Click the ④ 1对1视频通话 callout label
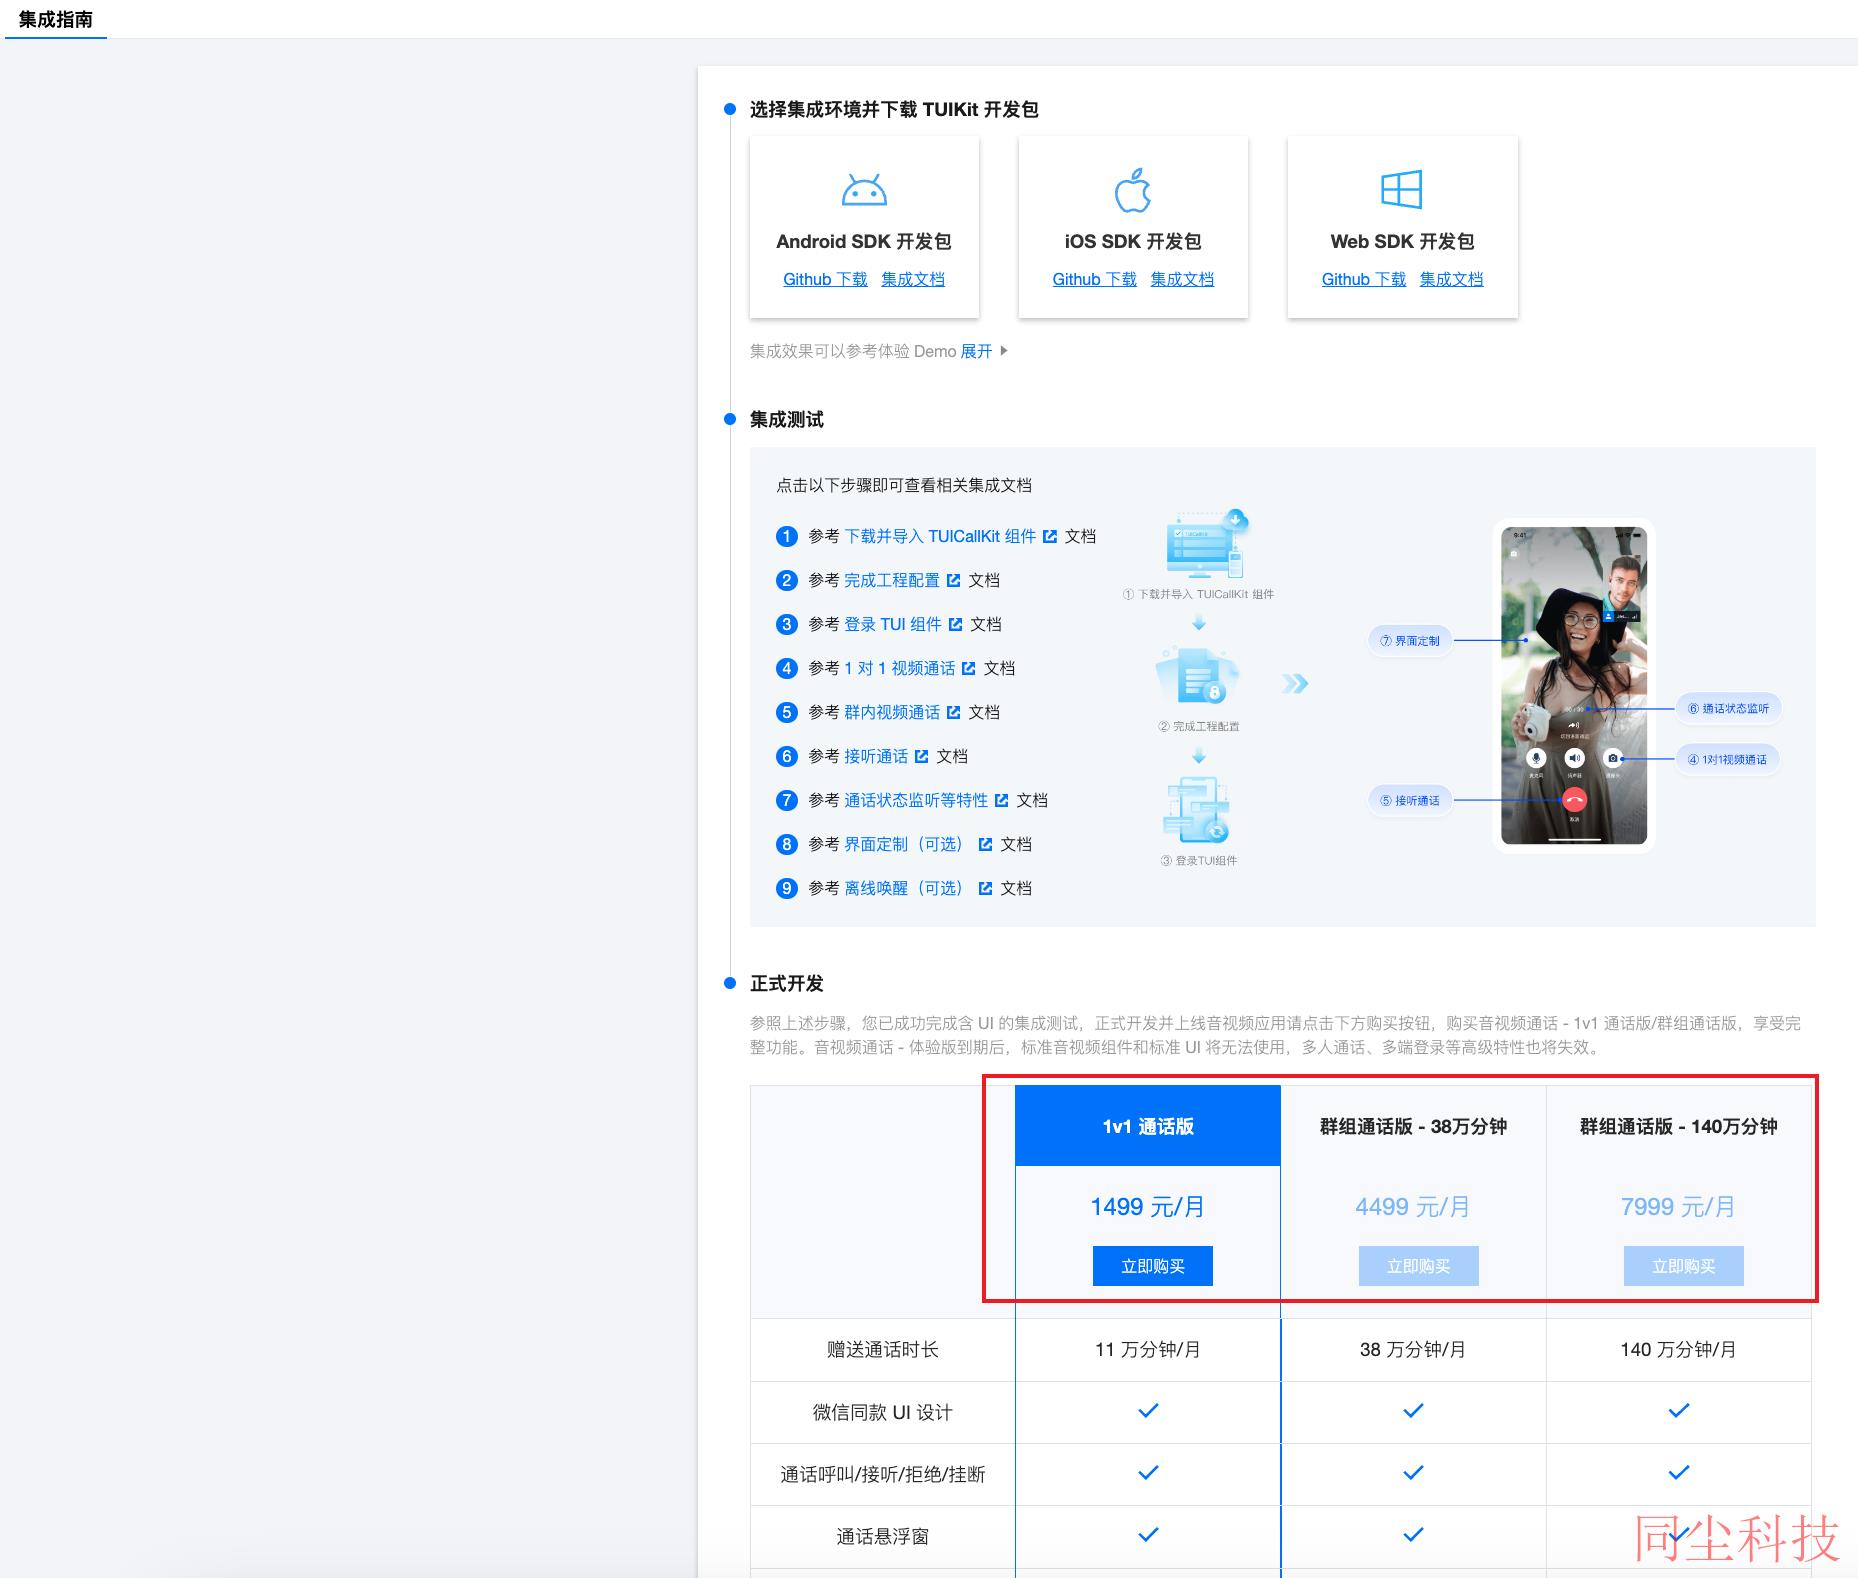 [1728, 759]
